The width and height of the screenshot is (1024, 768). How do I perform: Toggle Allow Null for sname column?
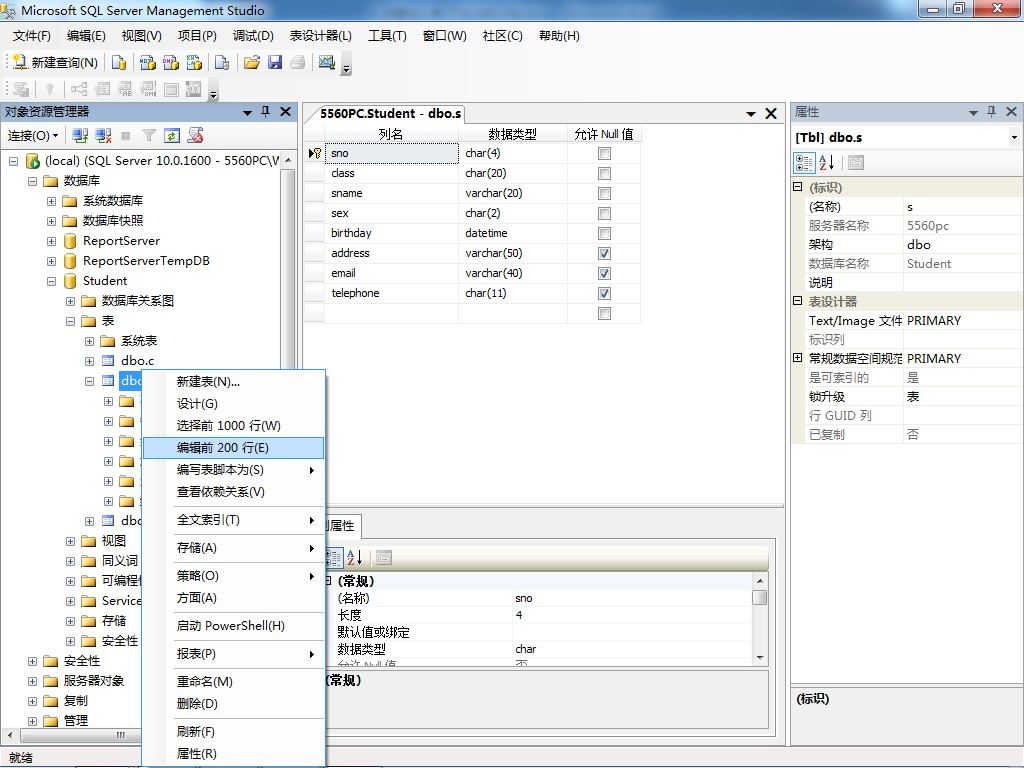[604, 193]
